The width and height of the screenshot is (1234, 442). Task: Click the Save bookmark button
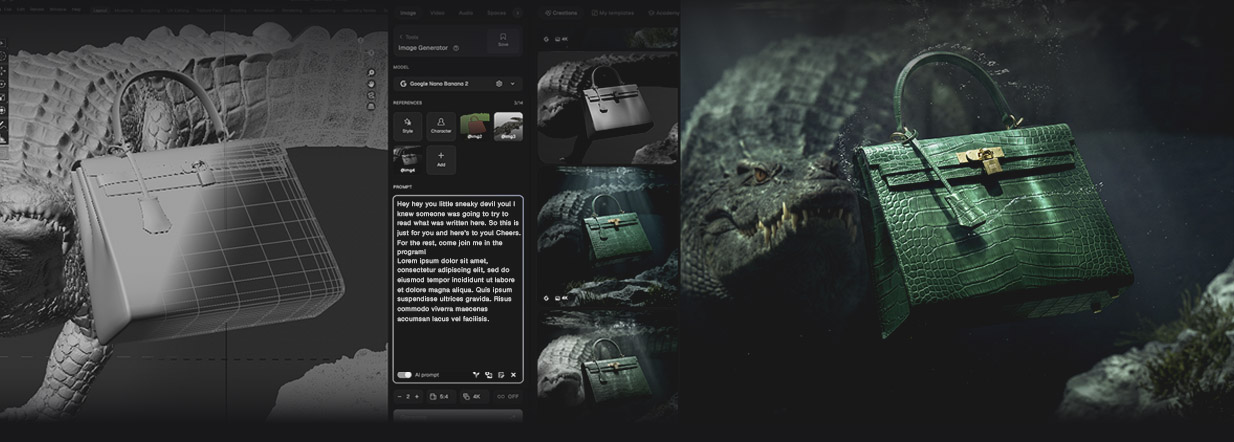(x=503, y=40)
